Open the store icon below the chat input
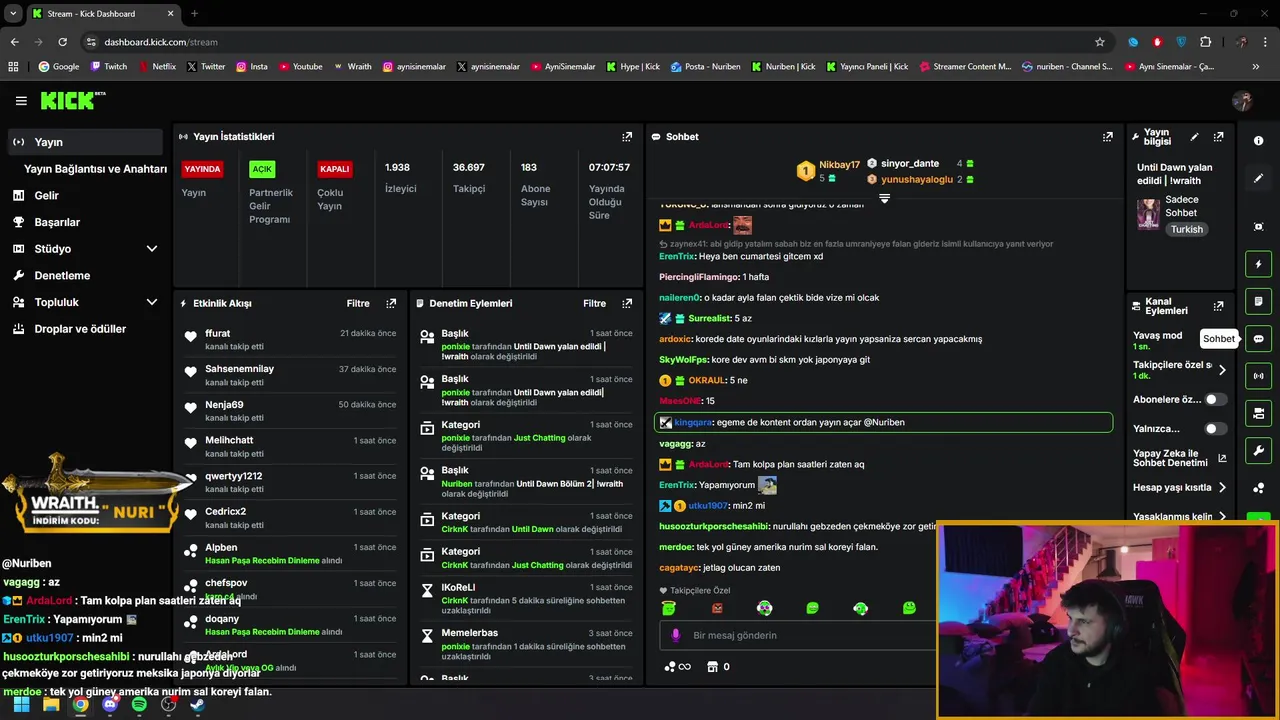Image resolution: width=1280 pixels, height=720 pixels. click(712, 667)
